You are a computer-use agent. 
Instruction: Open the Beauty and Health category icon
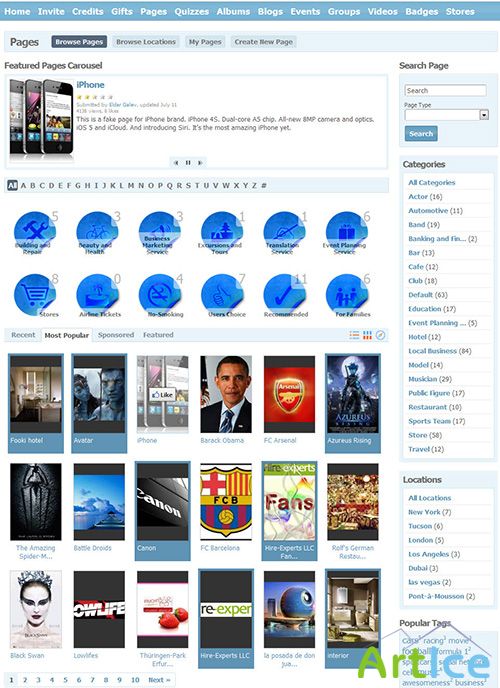[x=97, y=233]
